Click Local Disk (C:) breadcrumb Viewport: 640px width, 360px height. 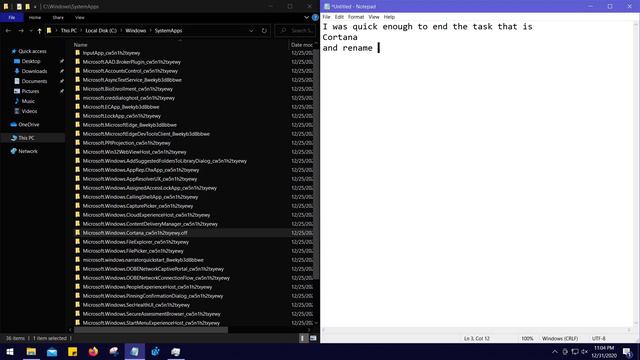click(101, 31)
